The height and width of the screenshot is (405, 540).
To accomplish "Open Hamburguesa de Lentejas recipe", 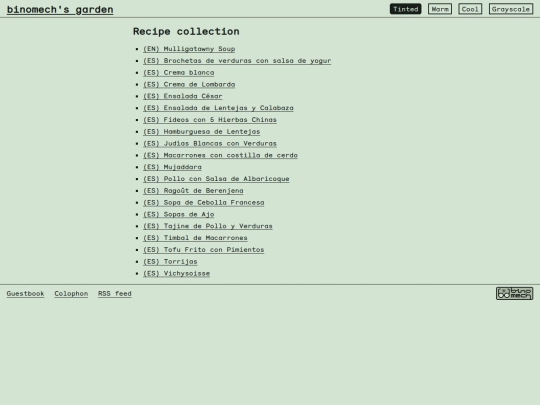I will tap(201, 132).
